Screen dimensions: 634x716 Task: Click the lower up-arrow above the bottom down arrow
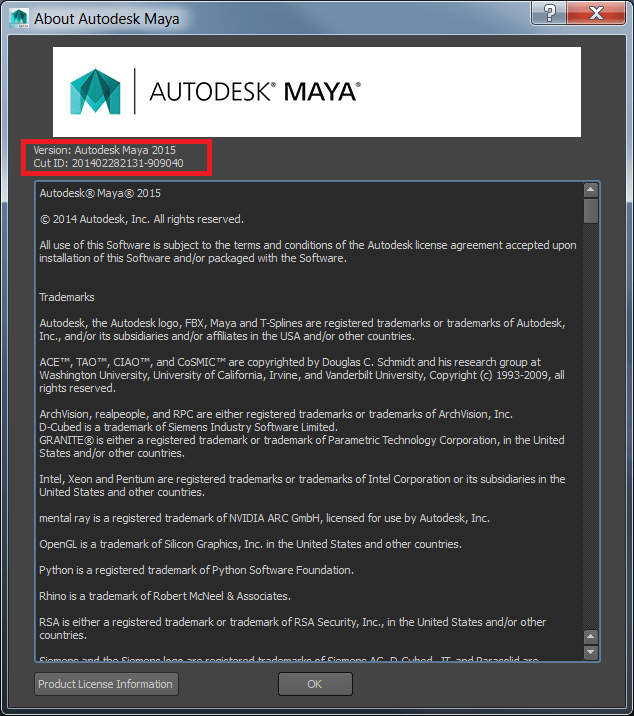591,637
